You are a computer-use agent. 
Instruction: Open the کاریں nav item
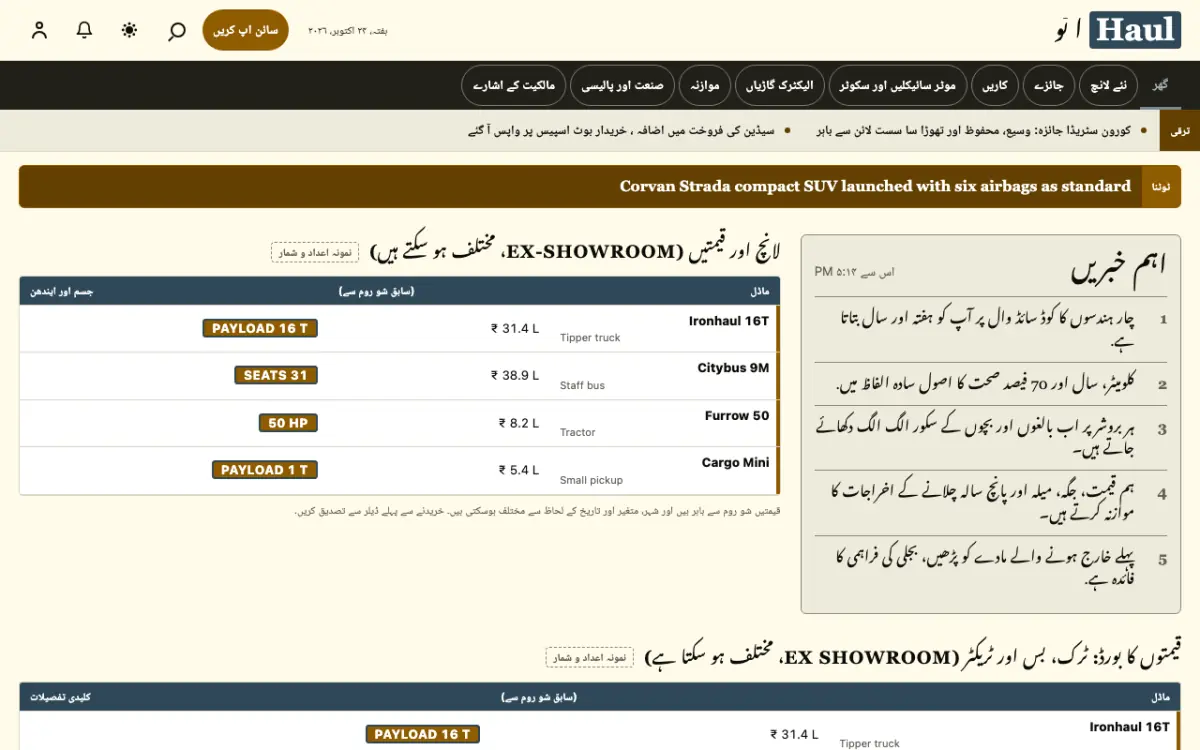(x=995, y=86)
